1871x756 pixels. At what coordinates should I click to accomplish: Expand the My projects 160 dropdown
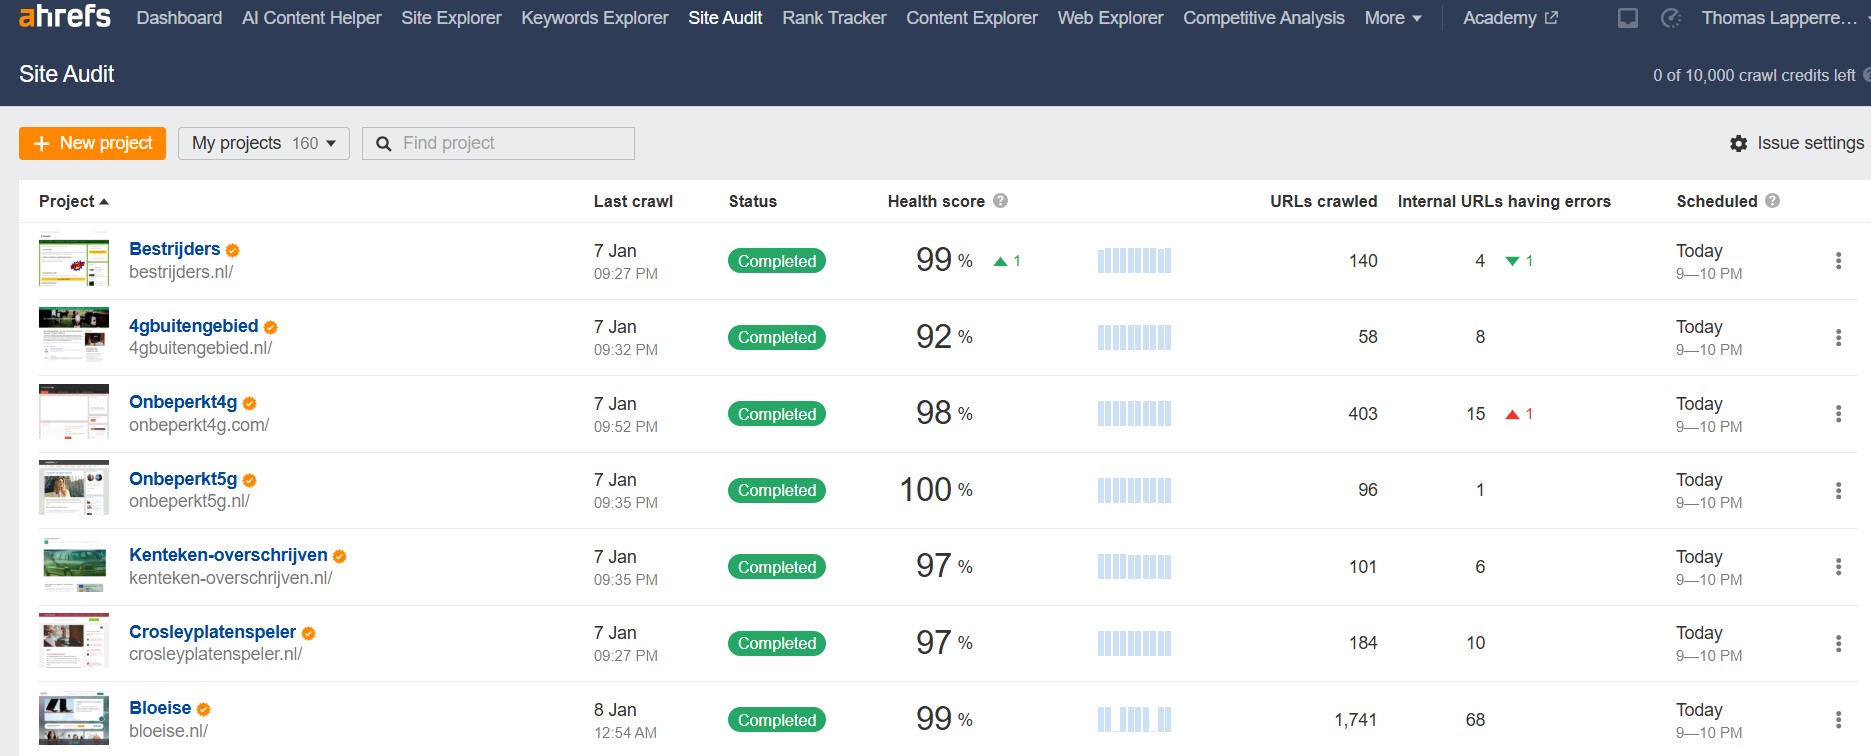click(x=264, y=143)
